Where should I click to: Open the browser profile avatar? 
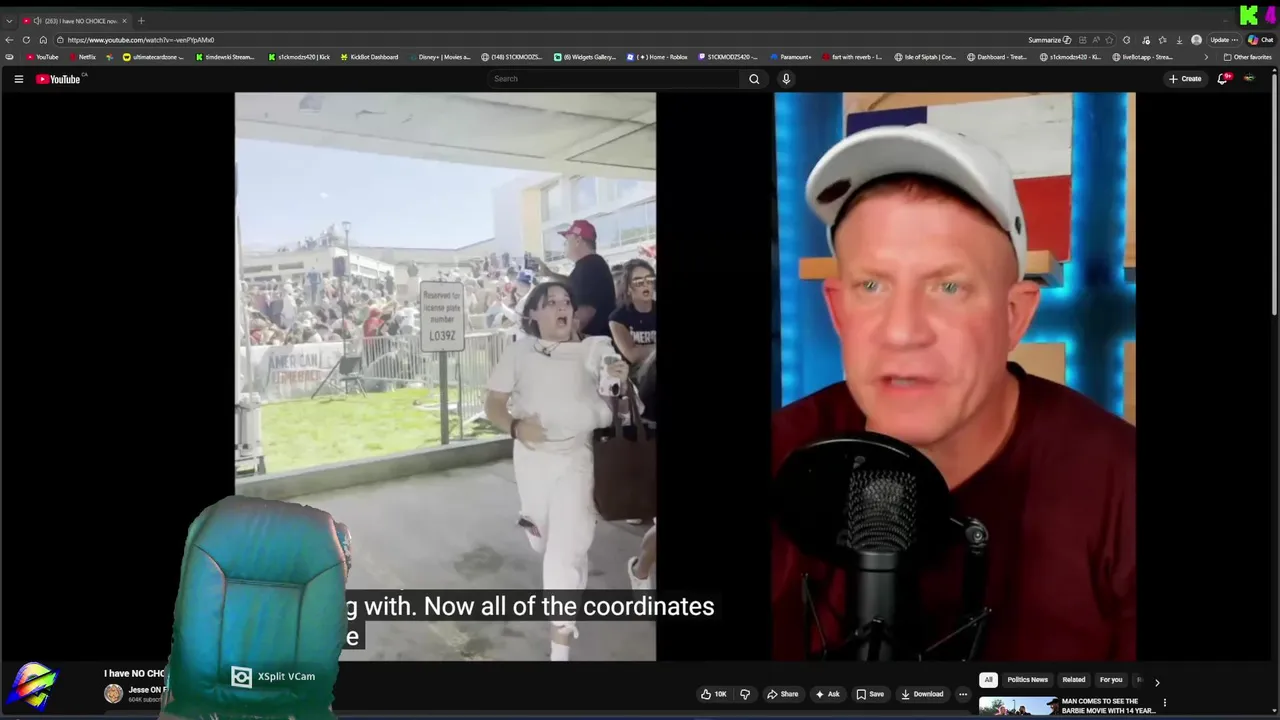point(1196,40)
